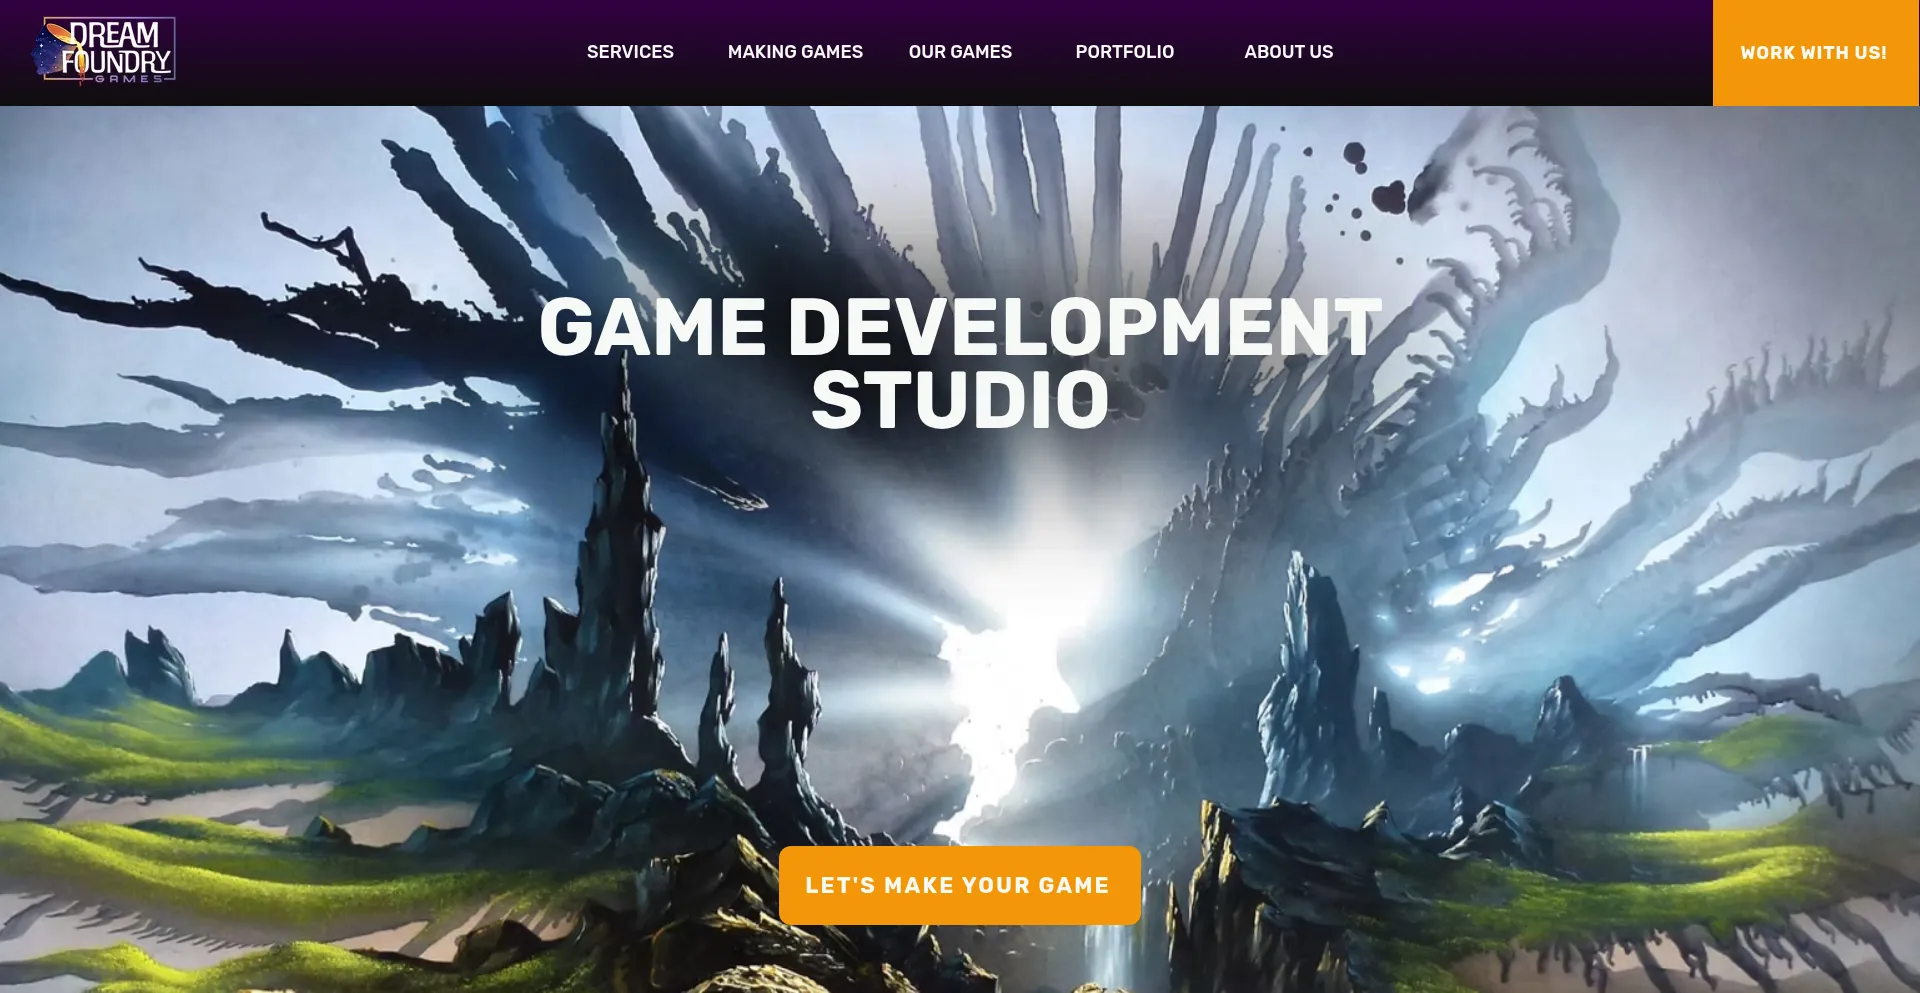Screen dimensions: 1920x993
Task: Click the "GAME DEVELOPMENT STUDIO" heading
Action: [958, 360]
